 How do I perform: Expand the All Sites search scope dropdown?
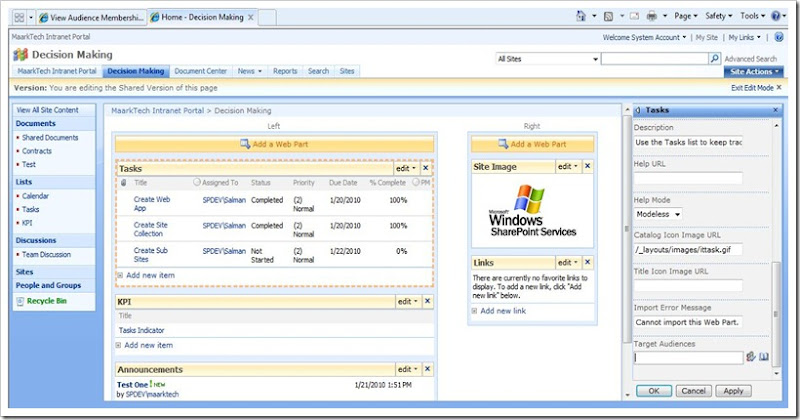click(x=594, y=59)
